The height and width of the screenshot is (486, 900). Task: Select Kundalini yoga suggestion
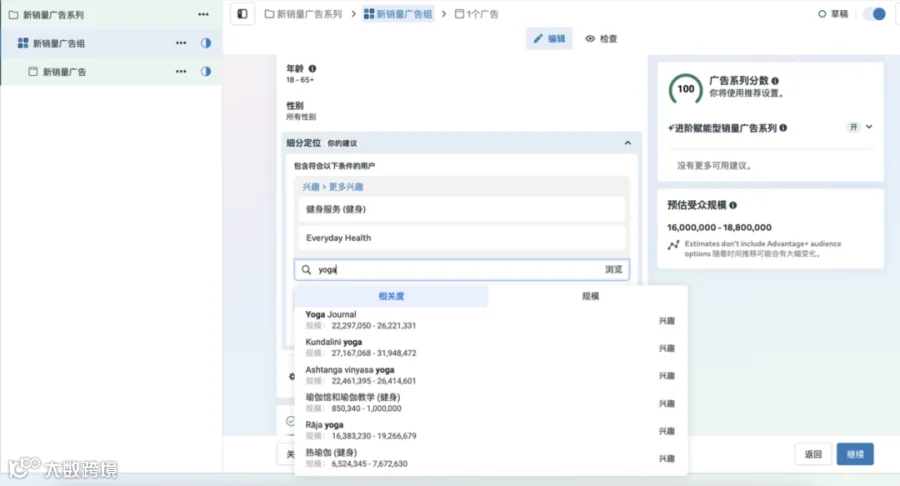coord(491,348)
